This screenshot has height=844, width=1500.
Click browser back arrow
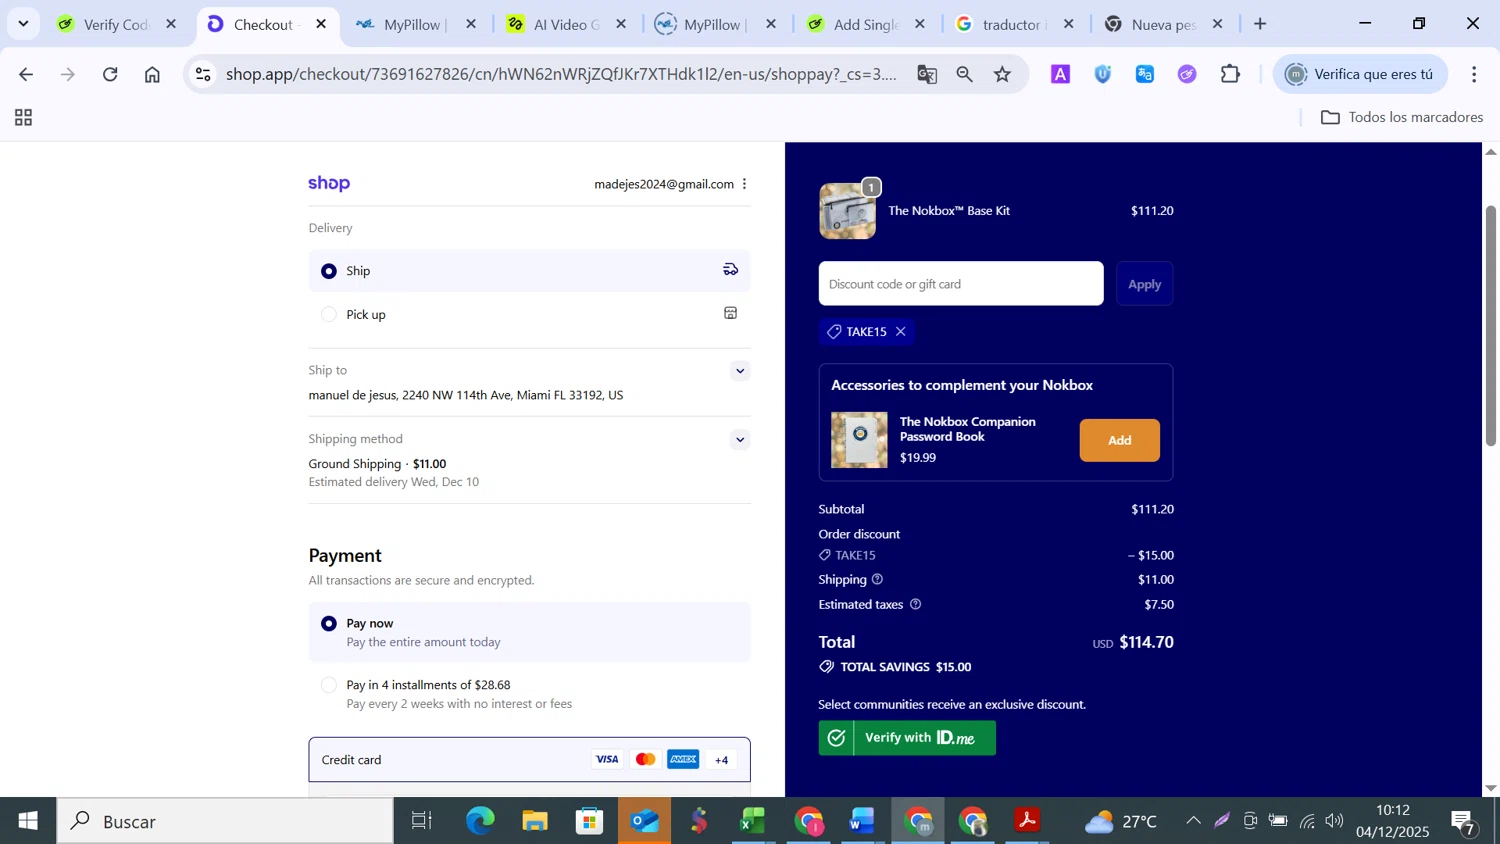point(26,74)
